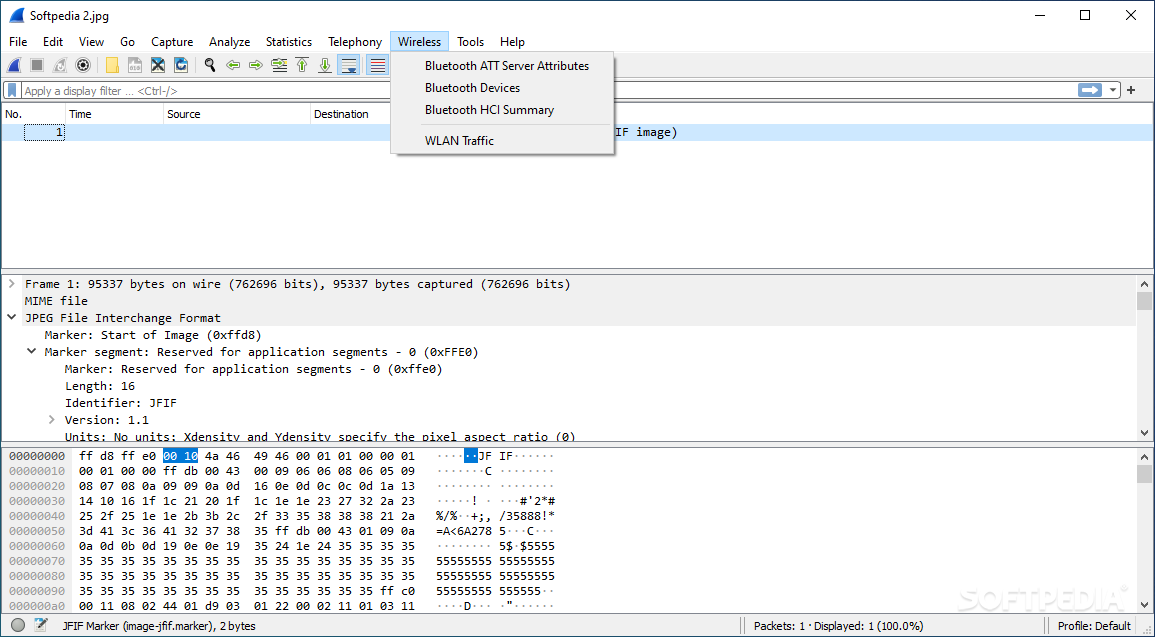Open capture options gear icon

[82, 66]
